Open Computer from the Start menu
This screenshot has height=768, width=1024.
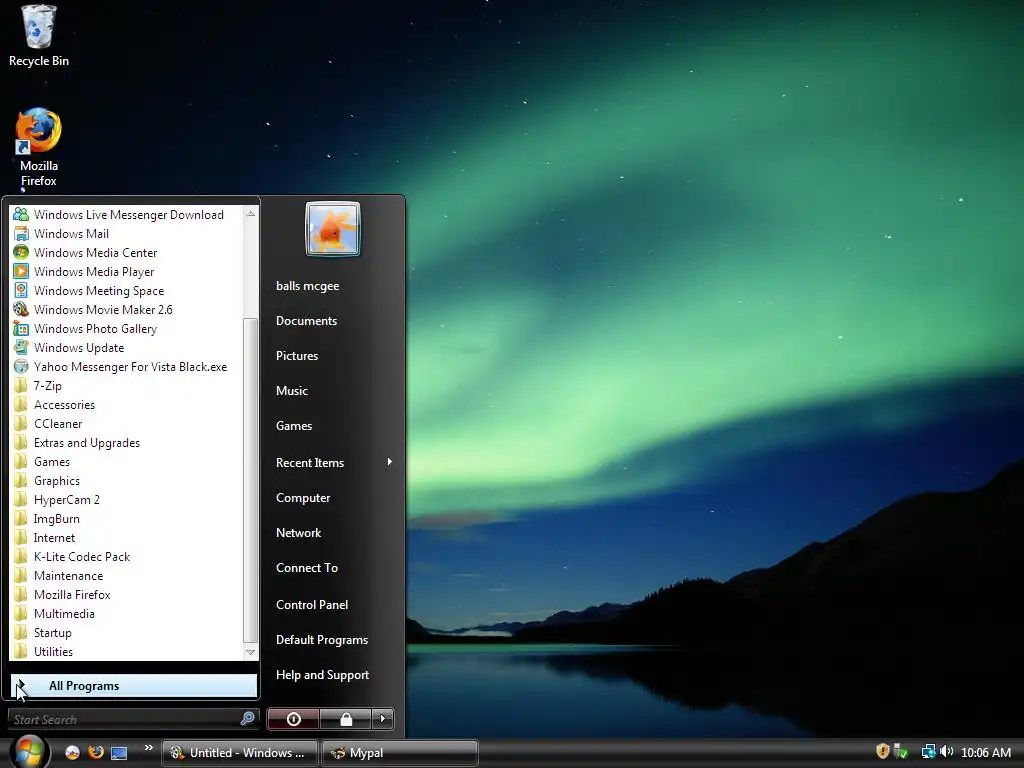(303, 497)
